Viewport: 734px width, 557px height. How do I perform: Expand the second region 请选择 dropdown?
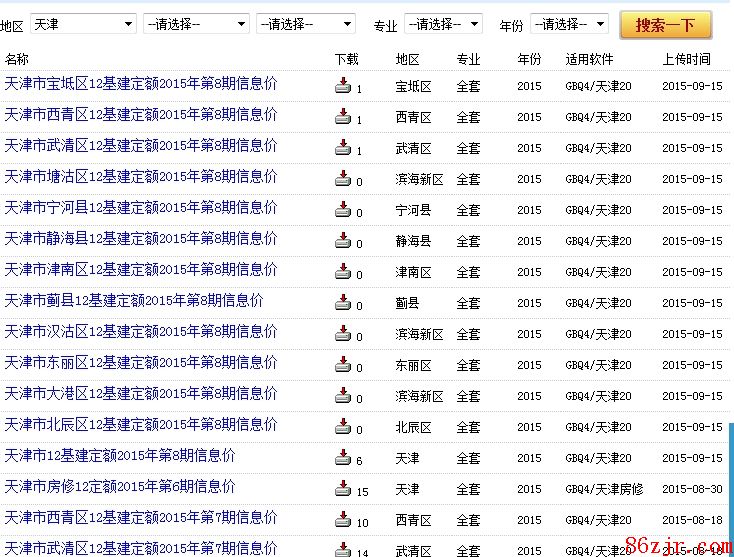196,23
